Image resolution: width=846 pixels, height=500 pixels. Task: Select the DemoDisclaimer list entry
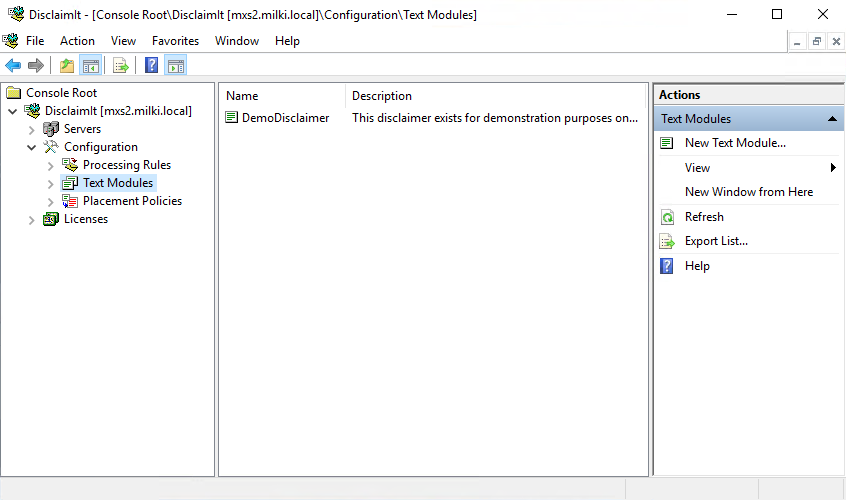[285, 118]
